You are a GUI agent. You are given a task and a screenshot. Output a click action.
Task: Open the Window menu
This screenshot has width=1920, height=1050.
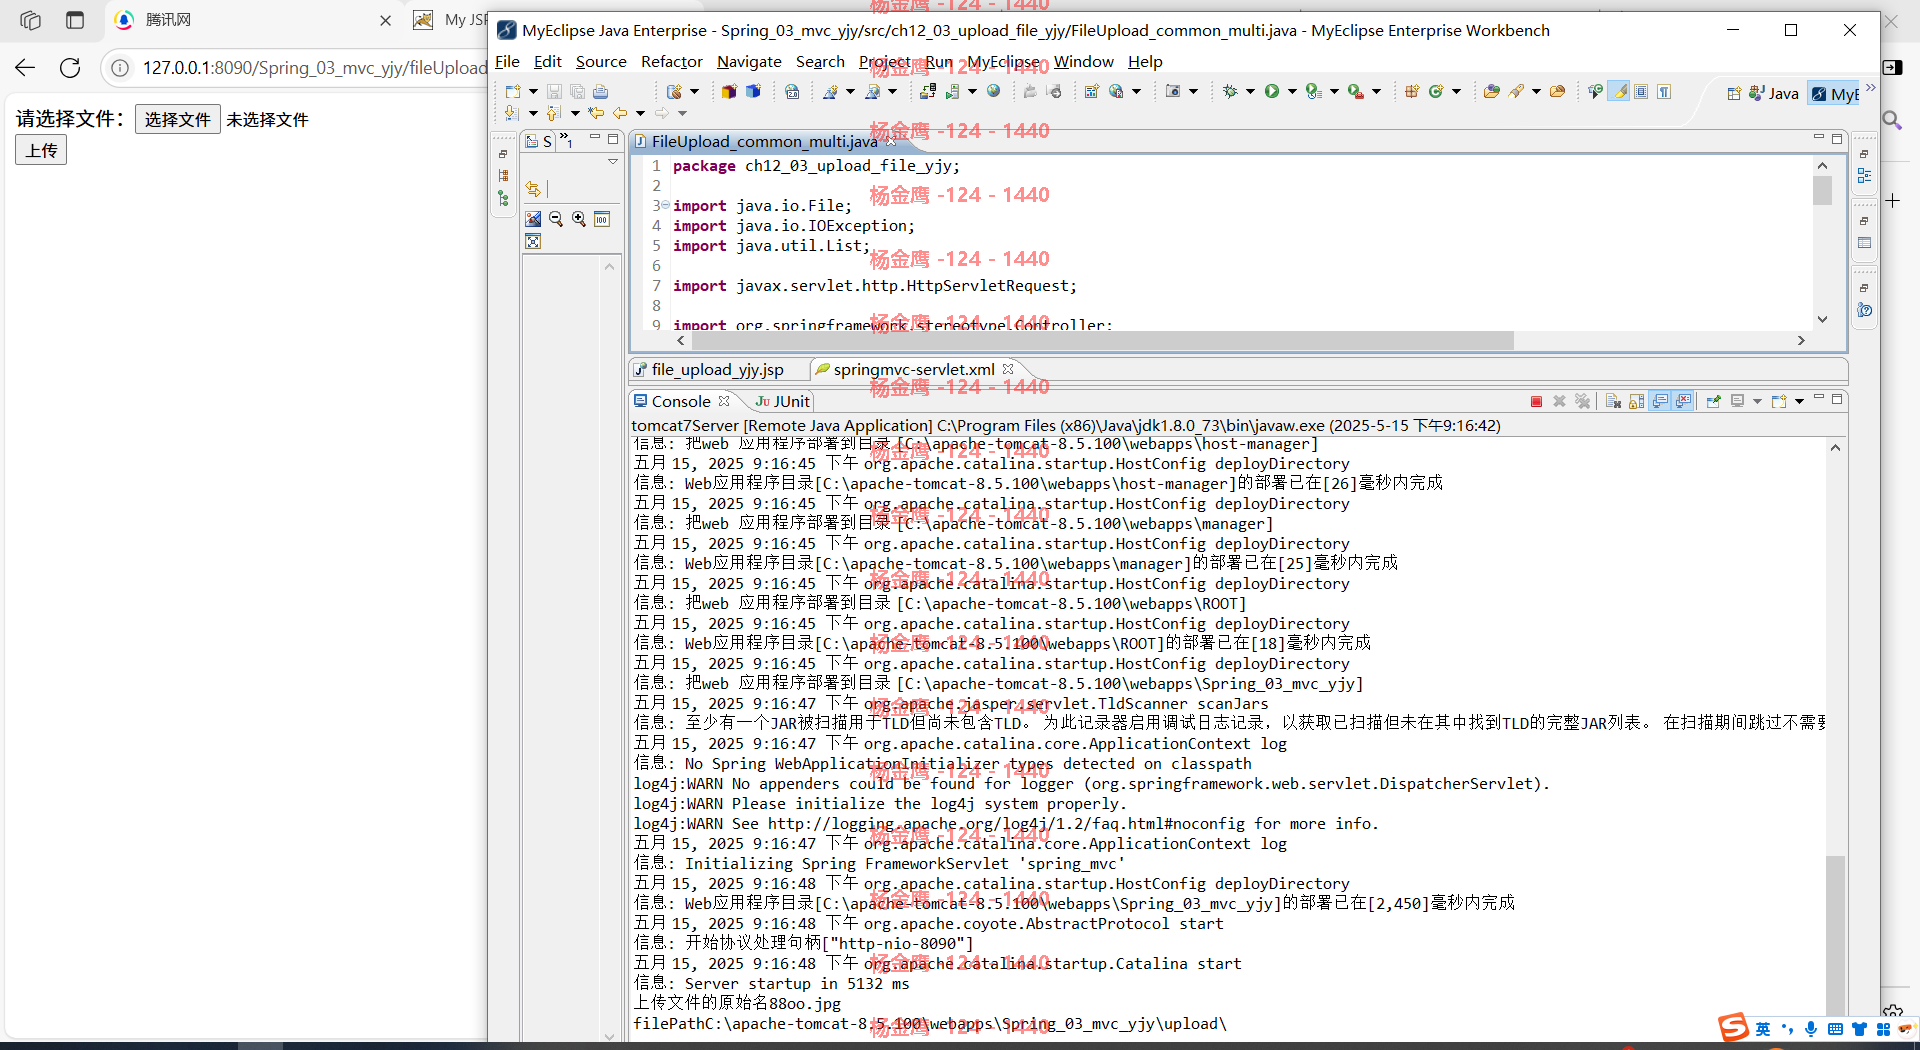pyautogui.click(x=1083, y=61)
